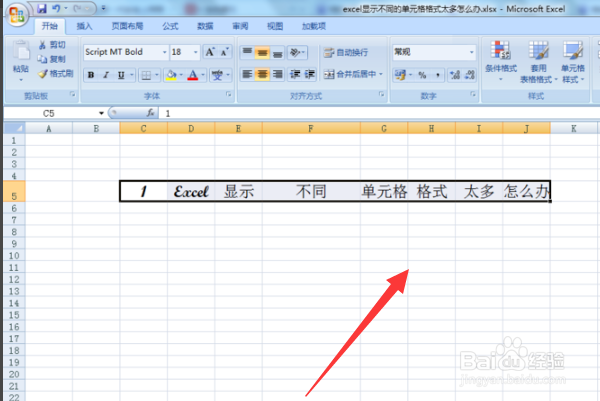The width and height of the screenshot is (600, 401).
Task: Customize quick access toolbar arrow
Action: click(x=104, y=8)
